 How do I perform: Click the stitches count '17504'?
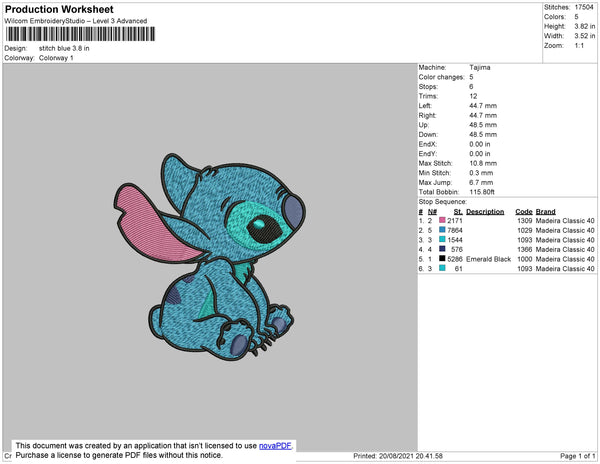[x=584, y=7]
